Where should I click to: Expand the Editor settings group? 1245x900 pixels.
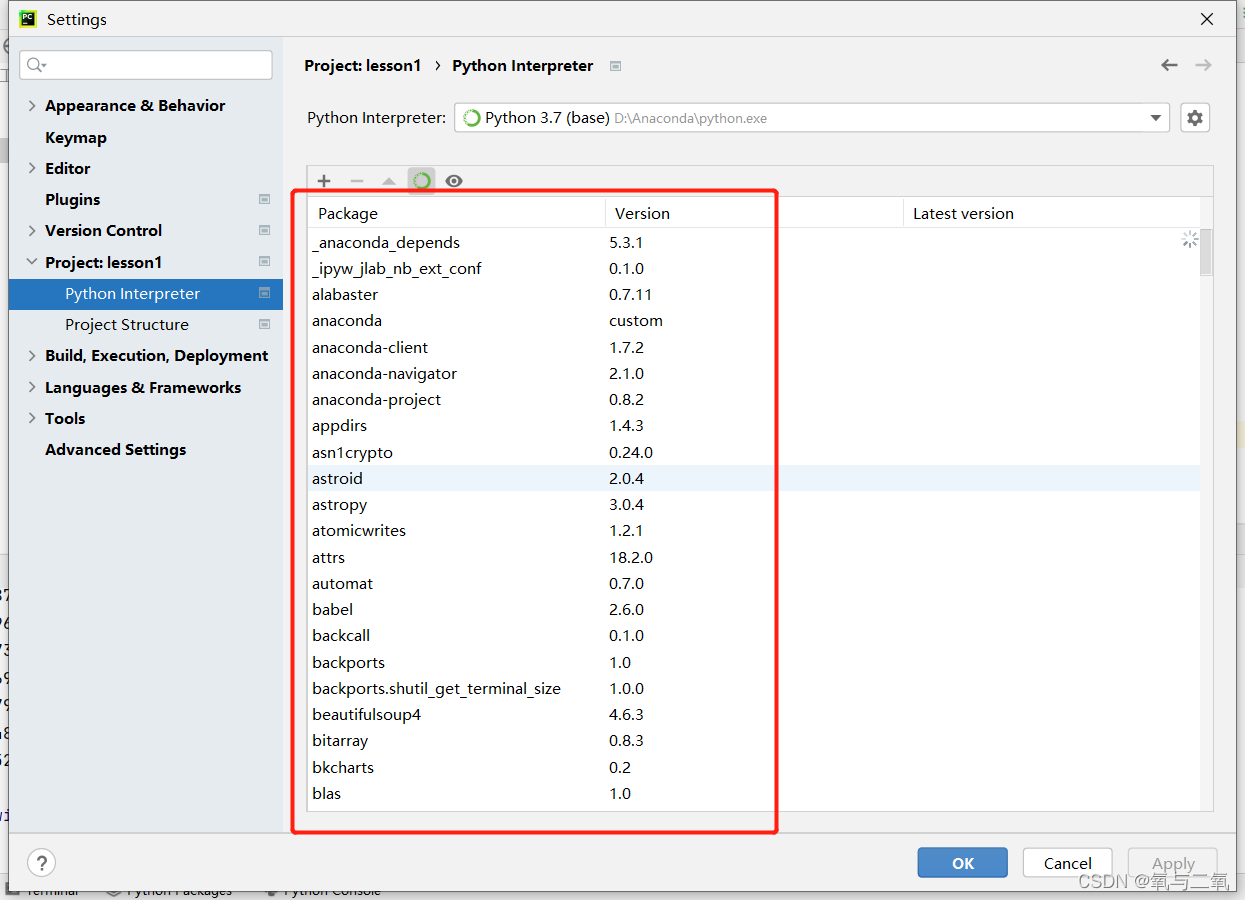[32, 169]
